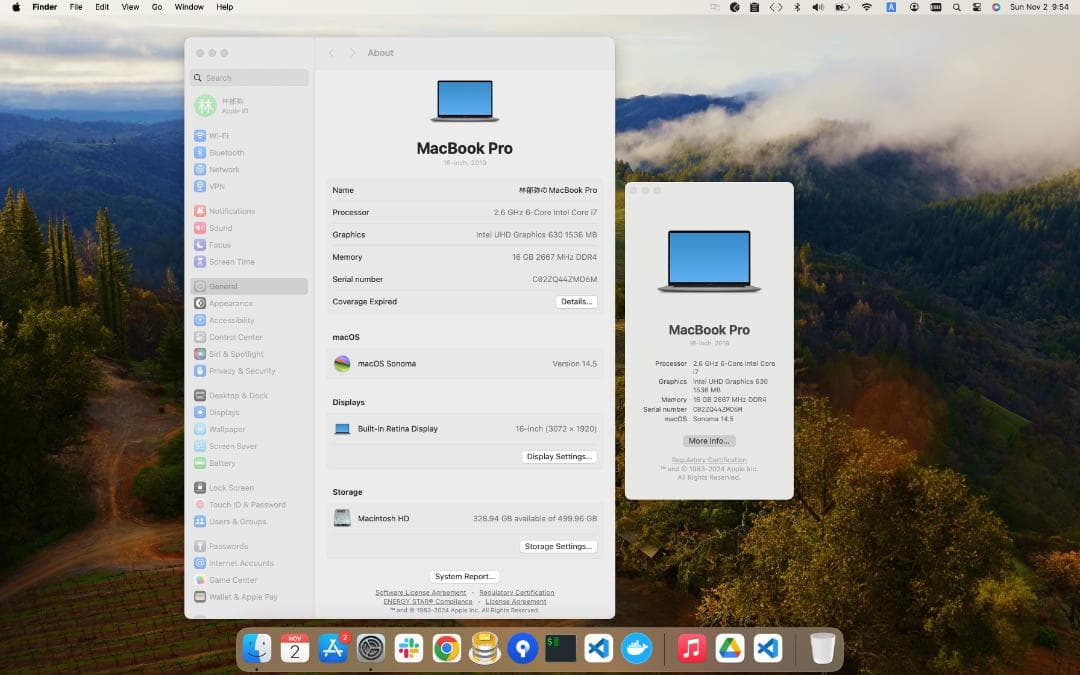
Task: Select Wi-Fi in the Settings sidebar
Action: click(222, 135)
